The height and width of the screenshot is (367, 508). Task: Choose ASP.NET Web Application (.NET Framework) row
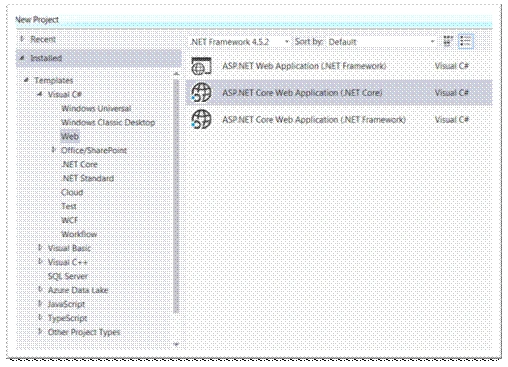pyautogui.click(x=339, y=66)
